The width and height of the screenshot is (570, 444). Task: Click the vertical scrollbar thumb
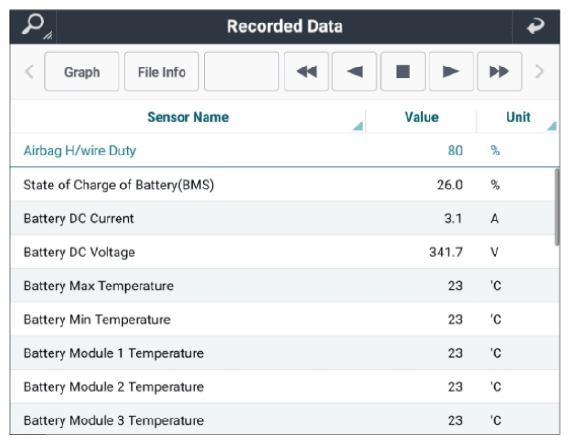click(x=557, y=207)
